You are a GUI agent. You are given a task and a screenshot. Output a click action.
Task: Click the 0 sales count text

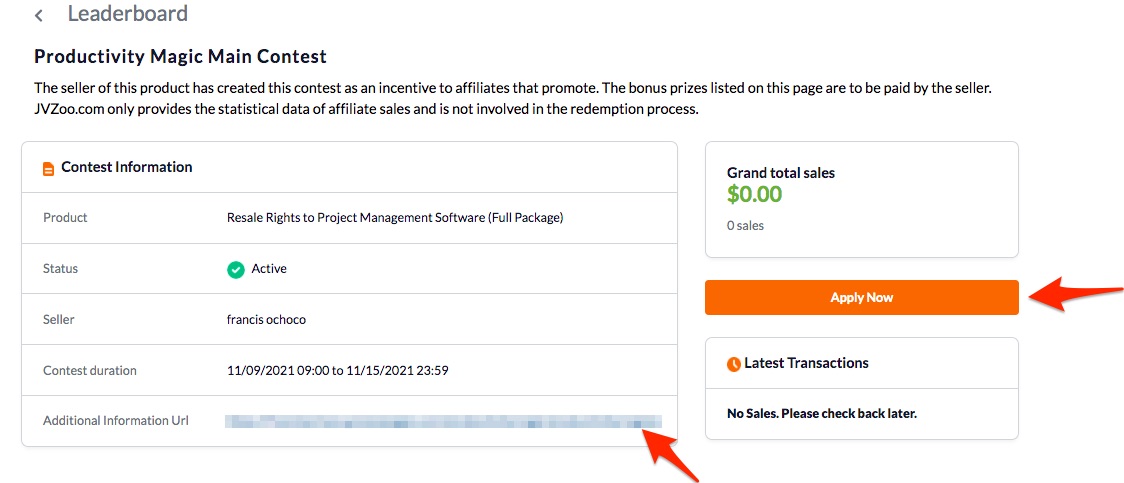(746, 226)
